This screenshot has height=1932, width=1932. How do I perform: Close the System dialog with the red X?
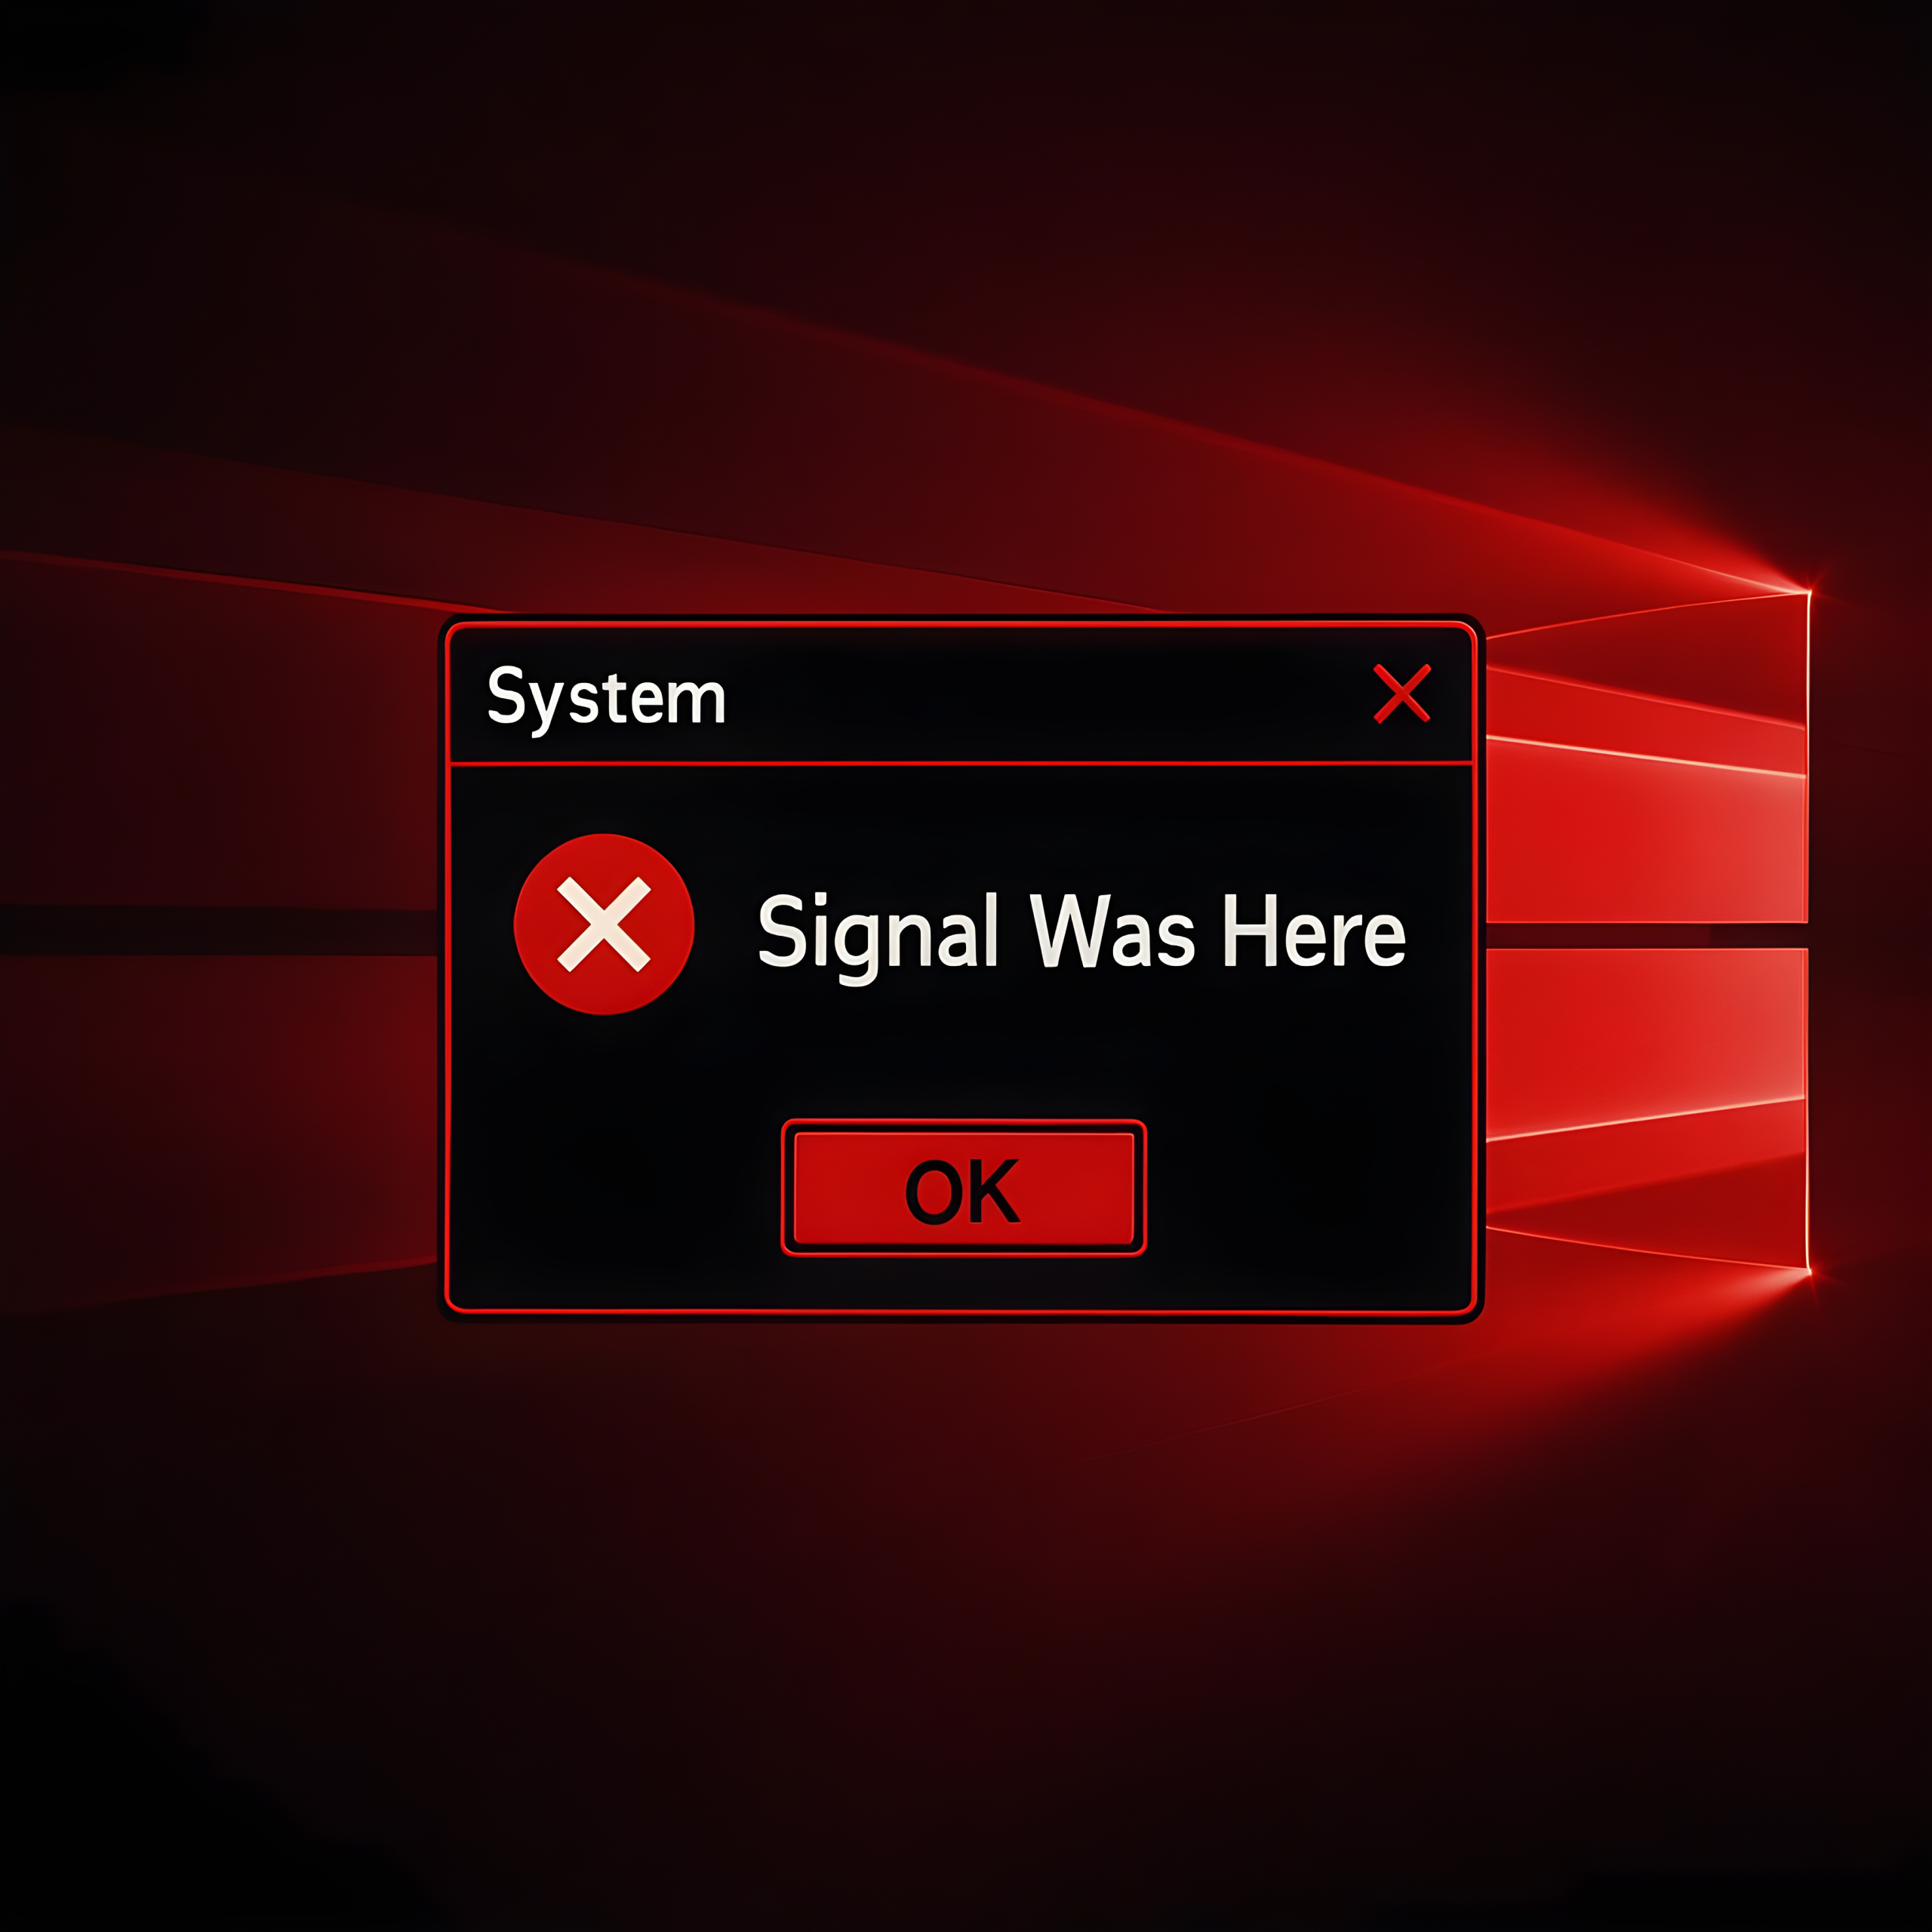tap(1402, 693)
